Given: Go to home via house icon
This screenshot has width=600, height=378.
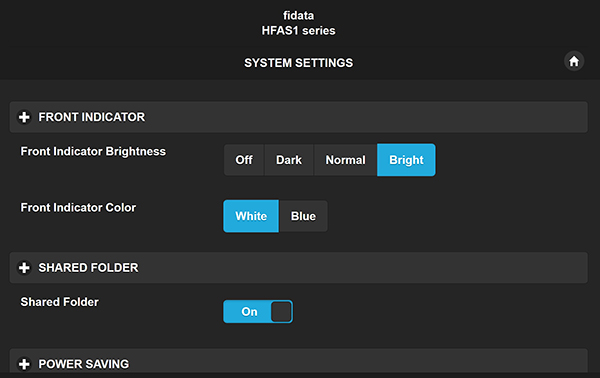Looking at the screenshot, I should [x=574, y=61].
